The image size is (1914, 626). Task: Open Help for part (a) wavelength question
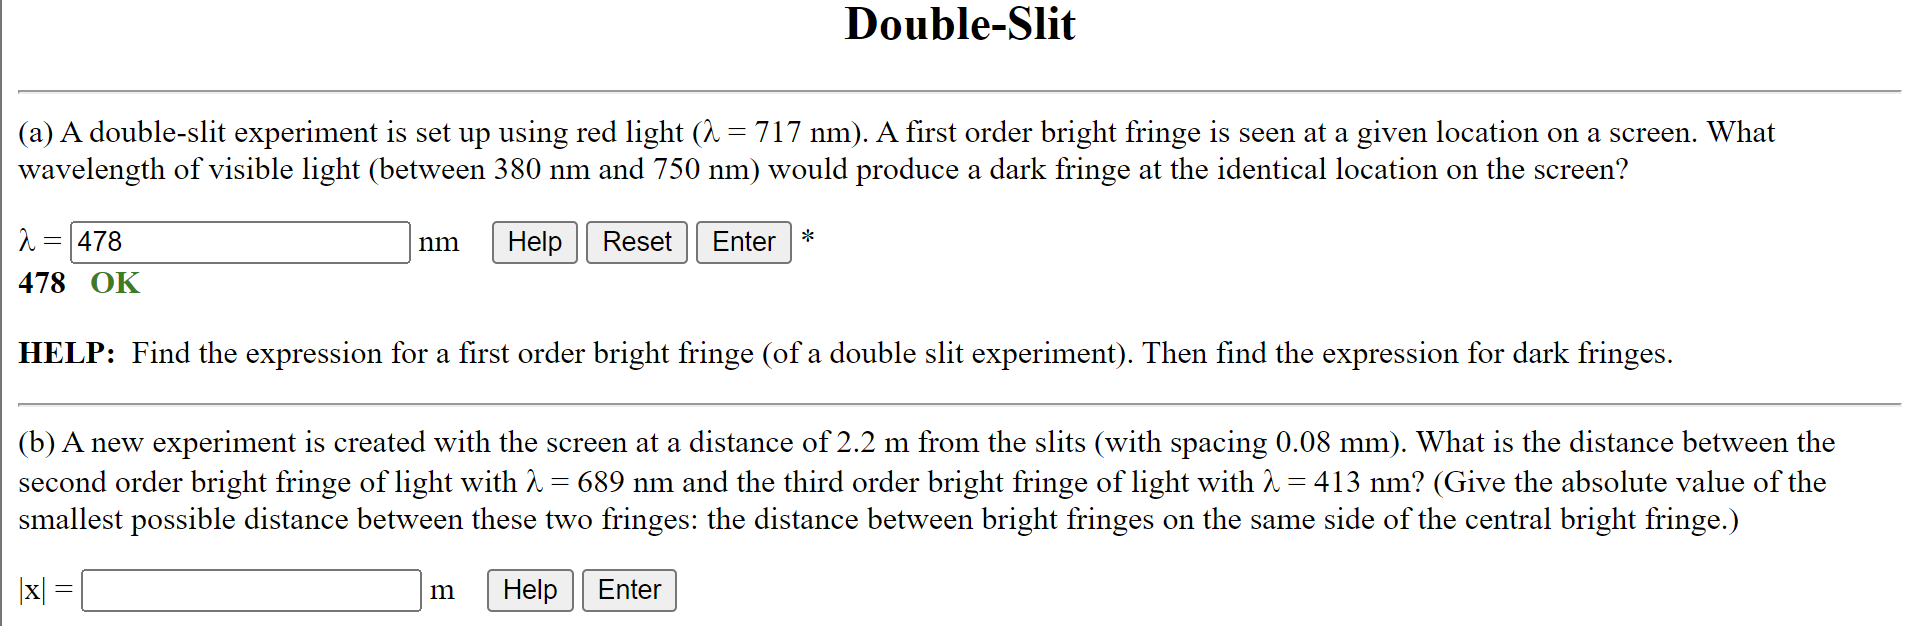(534, 242)
